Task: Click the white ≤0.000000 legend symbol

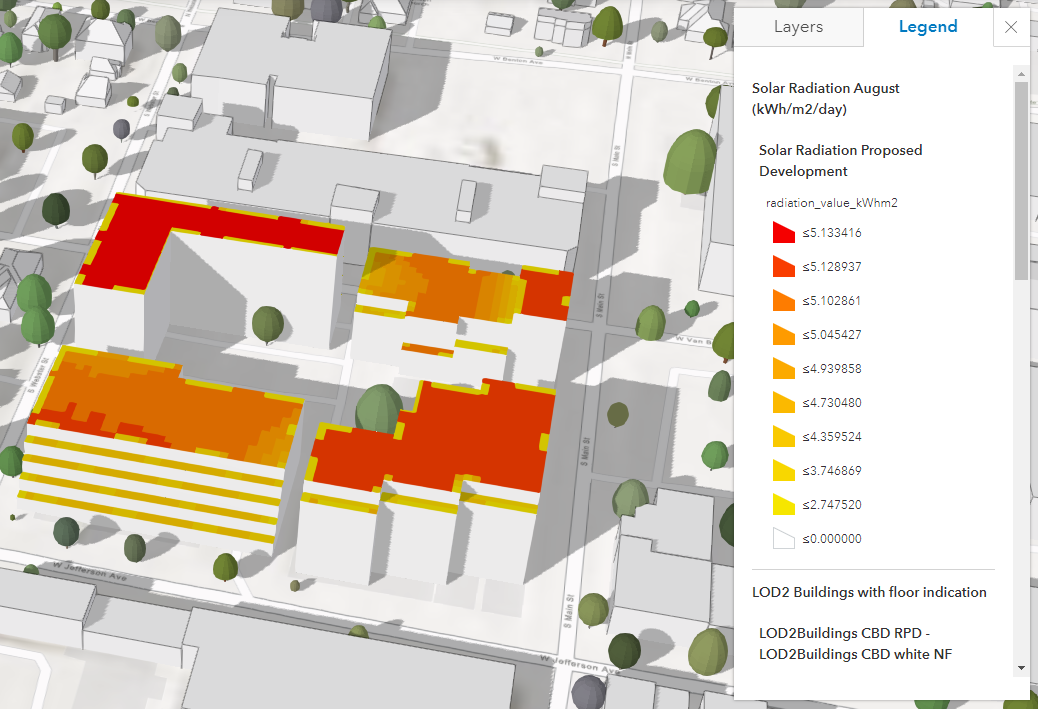Action: 784,538
